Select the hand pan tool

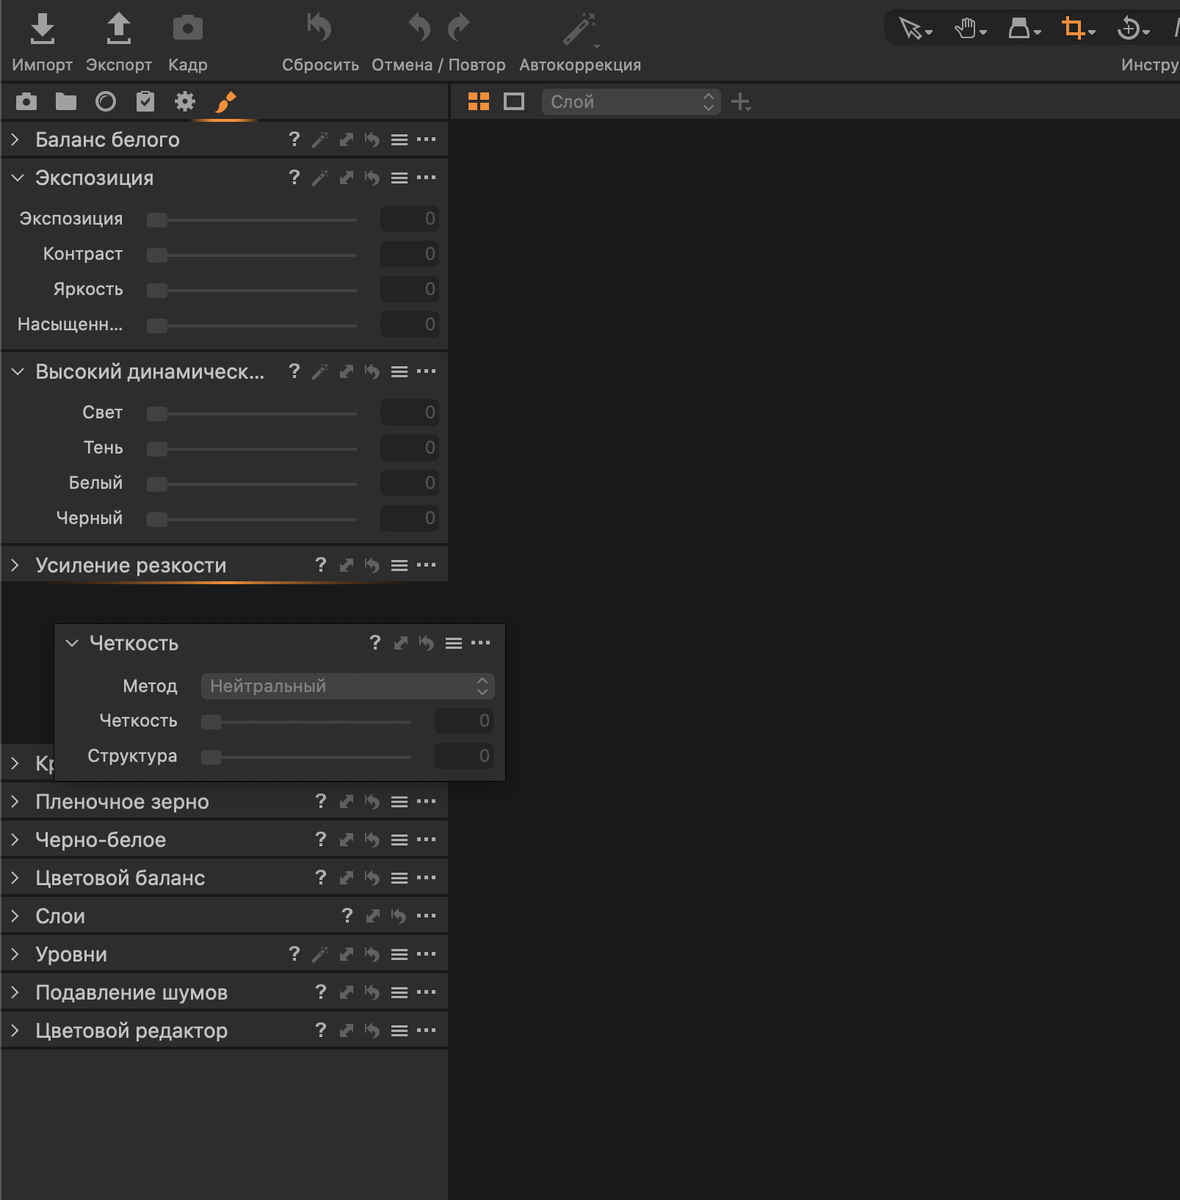[x=970, y=28]
